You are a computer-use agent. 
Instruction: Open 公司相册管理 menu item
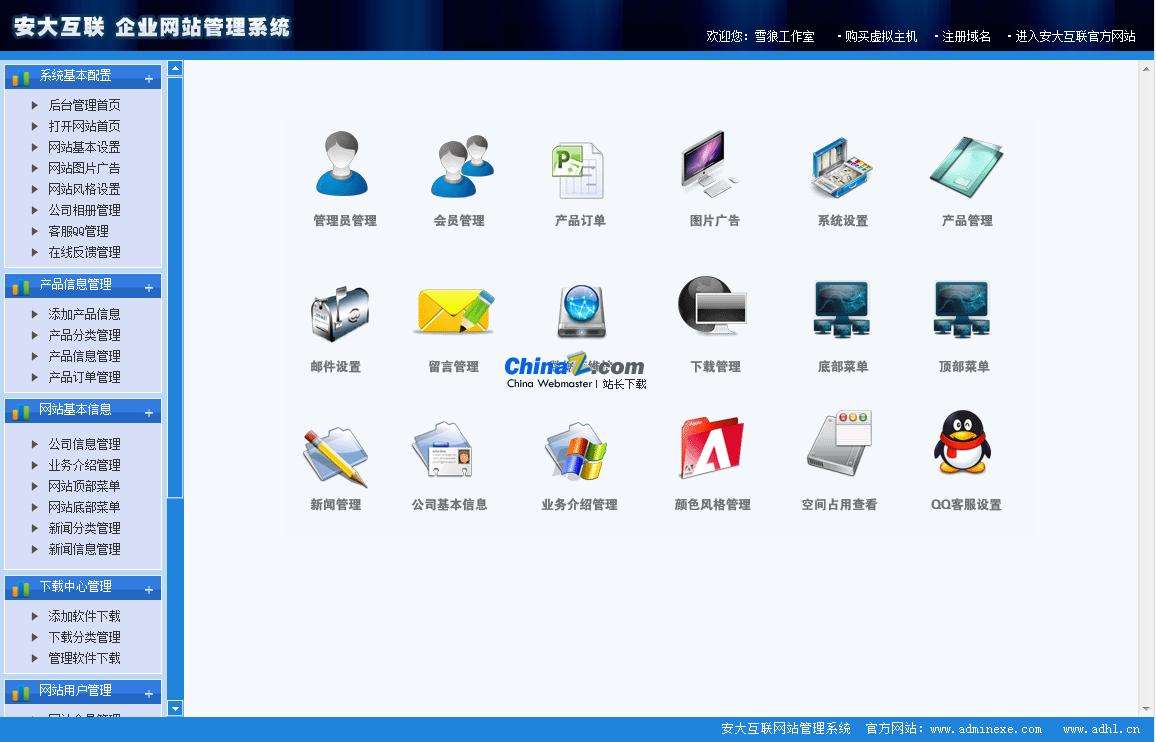pyautogui.click(x=84, y=210)
